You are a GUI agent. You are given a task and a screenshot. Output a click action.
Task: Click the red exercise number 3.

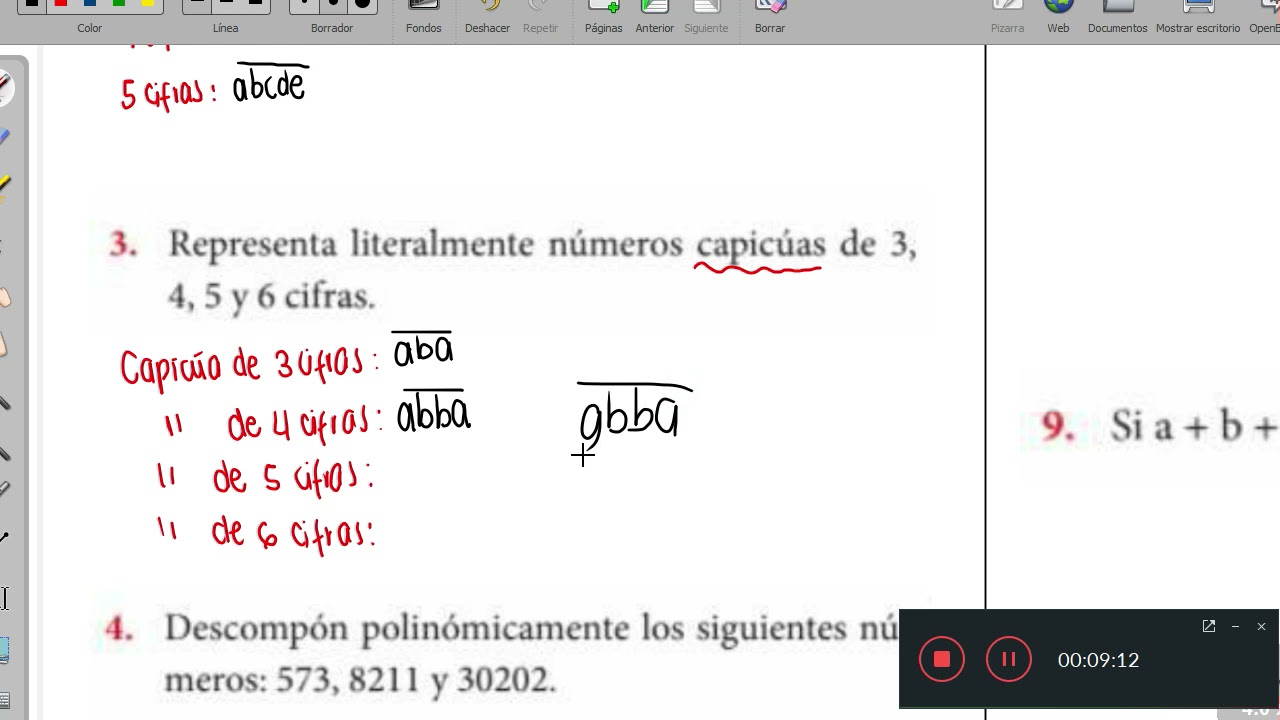tap(123, 245)
